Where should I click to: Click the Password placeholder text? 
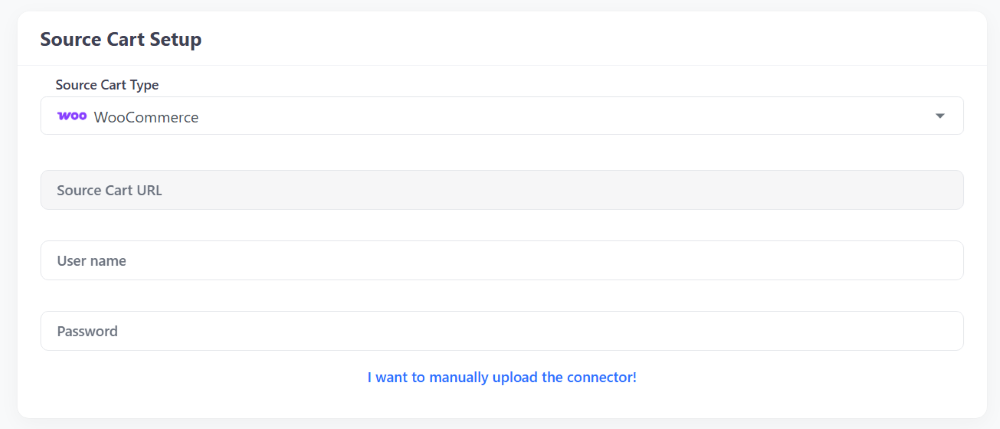87,331
